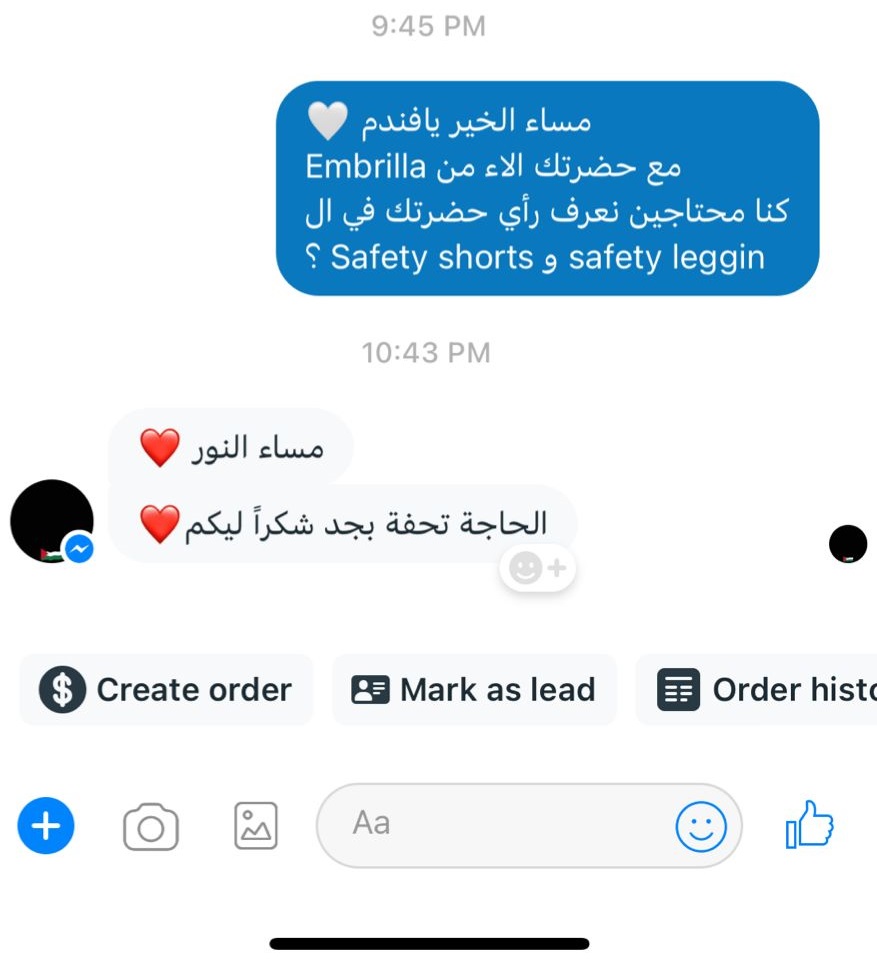
Task: Open the photo gallery icon
Action: pyautogui.click(x=256, y=826)
